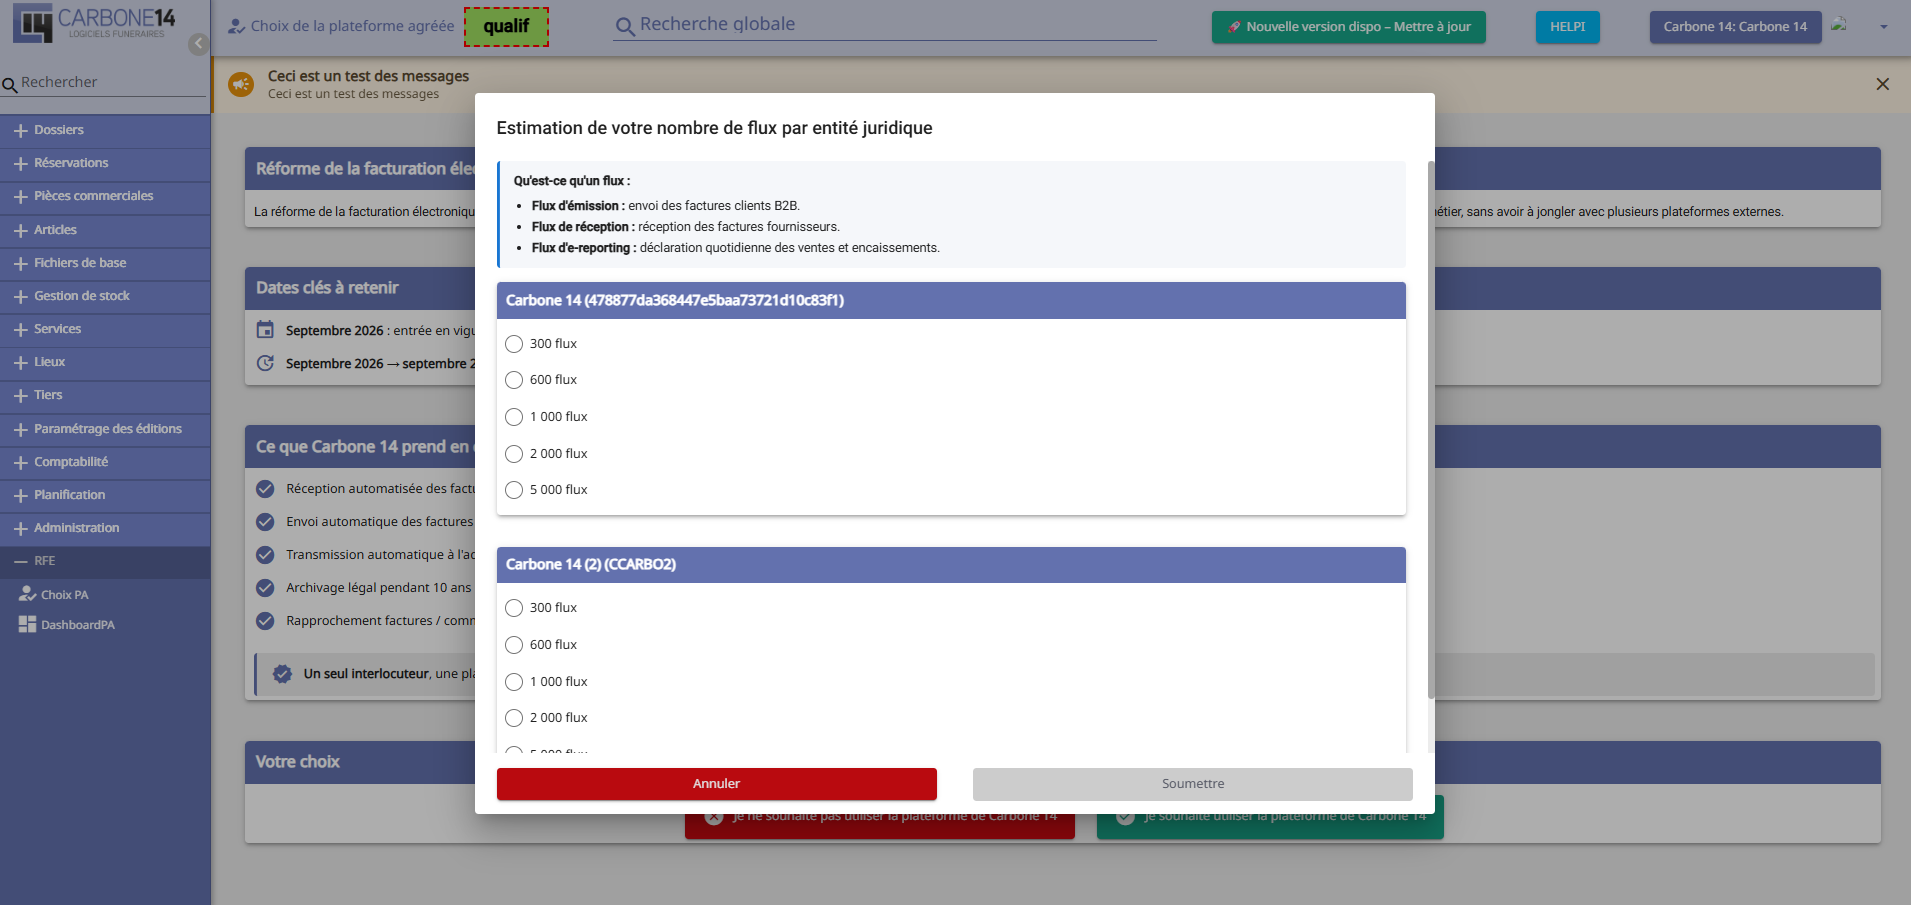The width and height of the screenshot is (1911, 905).
Task: Select 600 flux for Carbone 14 (2)
Action: (x=514, y=645)
